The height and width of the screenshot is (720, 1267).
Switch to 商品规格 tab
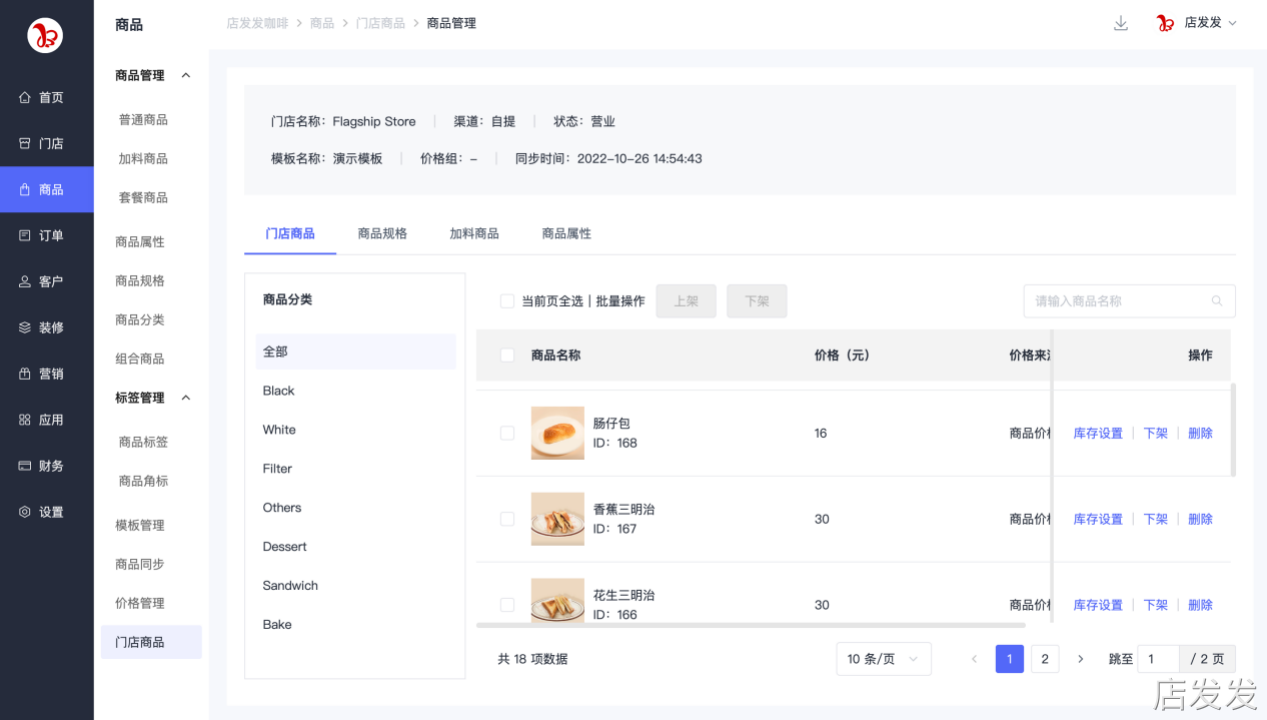click(x=383, y=233)
